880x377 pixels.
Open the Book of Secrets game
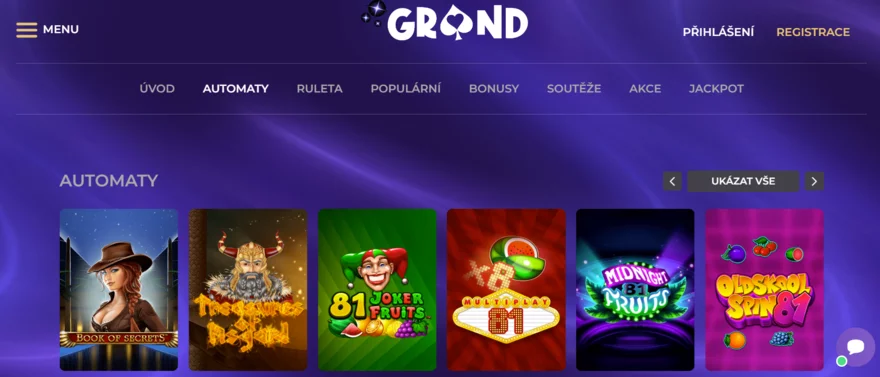(x=119, y=289)
